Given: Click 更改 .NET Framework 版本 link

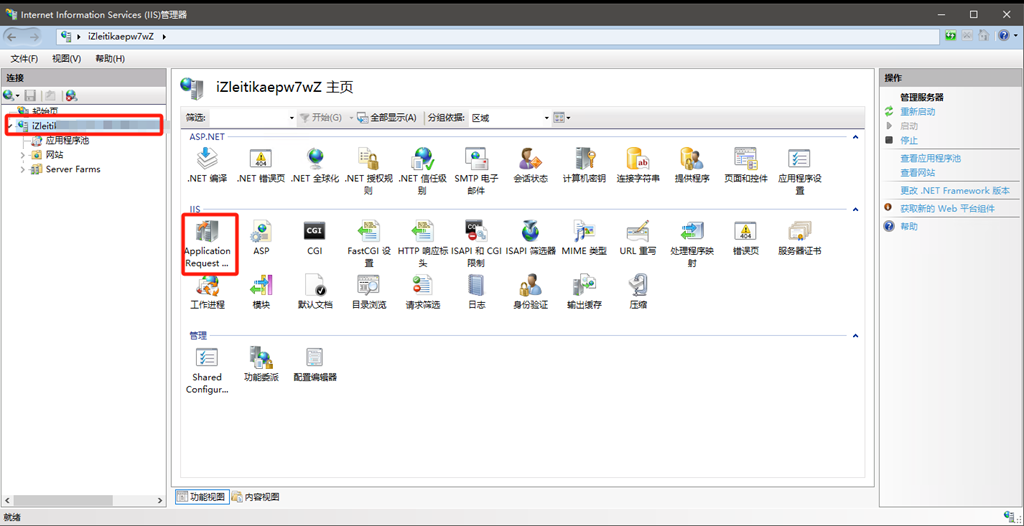Looking at the screenshot, I should (x=955, y=191).
